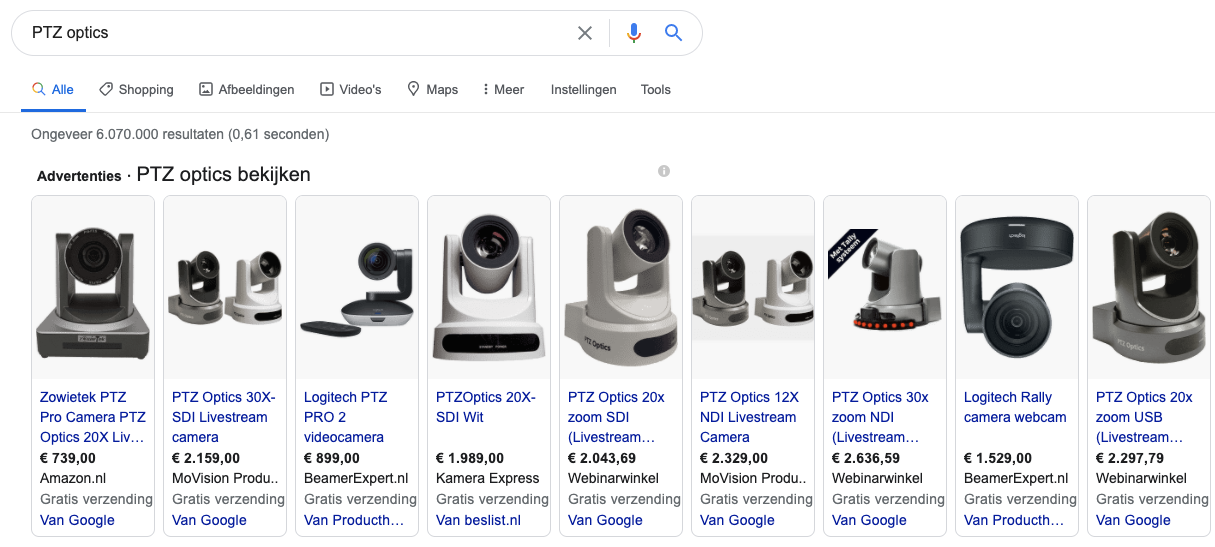This screenshot has width=1215, height=547.
Task: Open the PTZOptics 20X-SDI Wit image
Action: tap(489, 287)
